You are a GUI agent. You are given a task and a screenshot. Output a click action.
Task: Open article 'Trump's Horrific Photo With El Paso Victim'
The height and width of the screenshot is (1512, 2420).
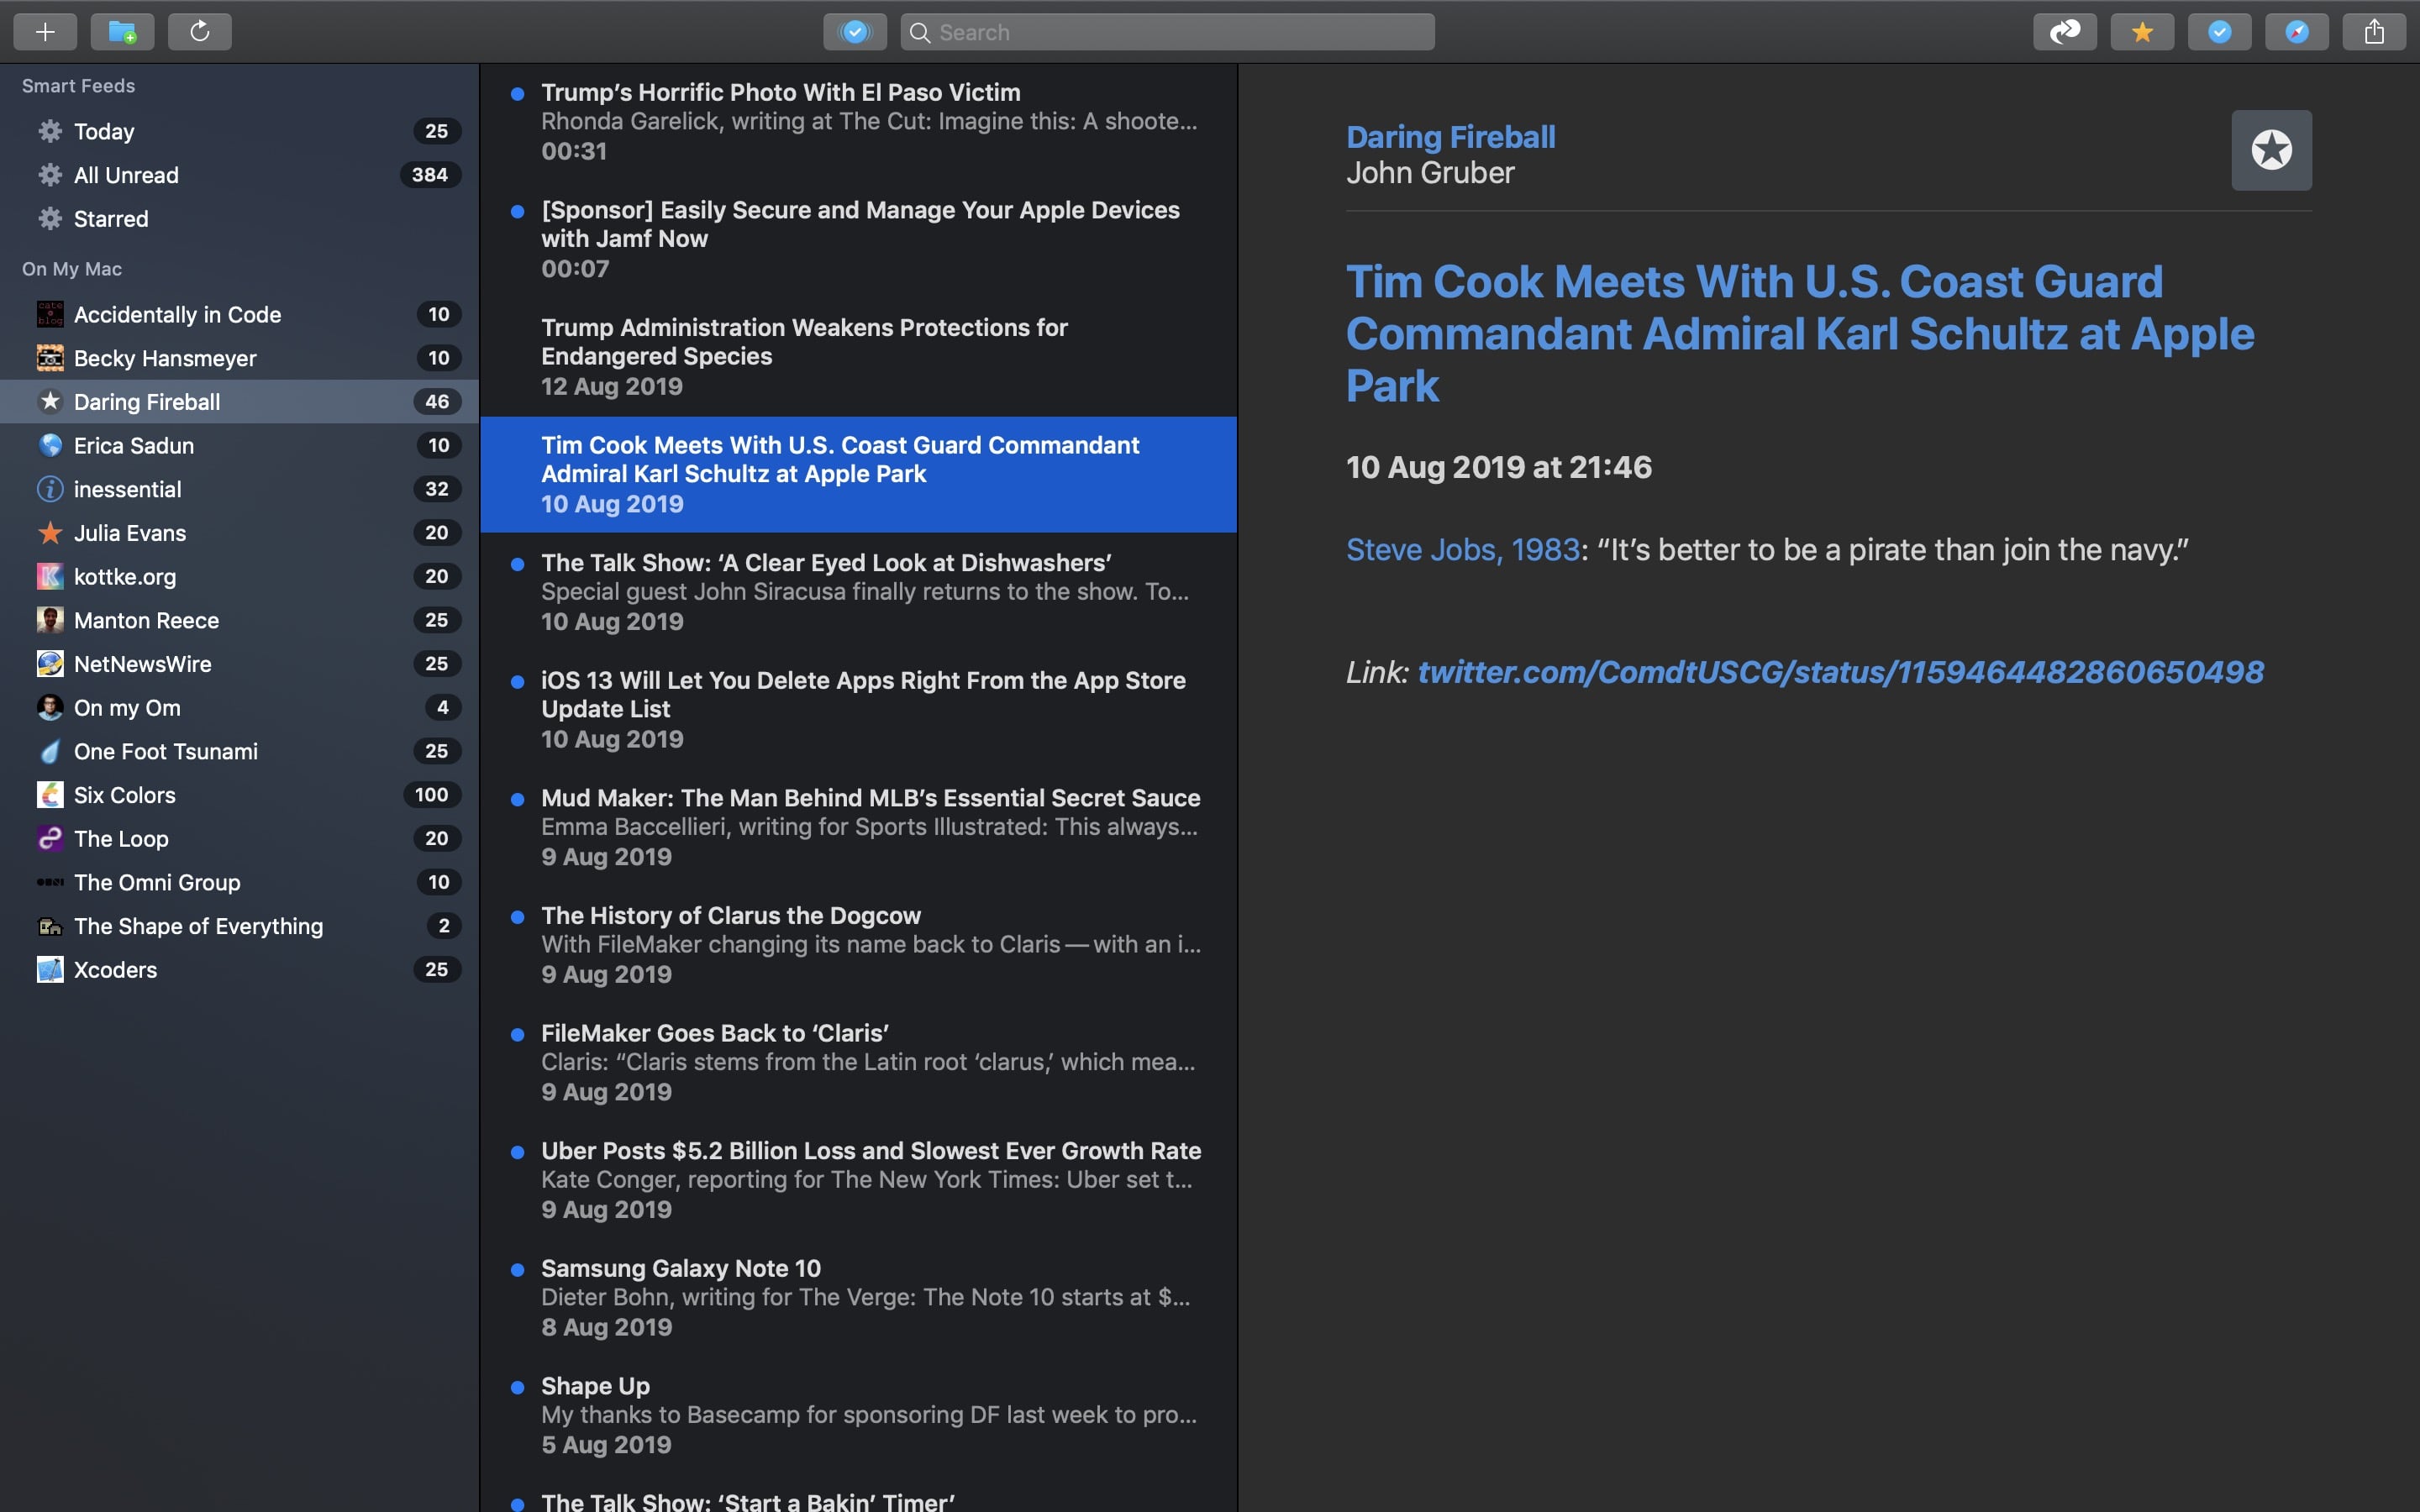pyautogui.click(x=858, y=122)
